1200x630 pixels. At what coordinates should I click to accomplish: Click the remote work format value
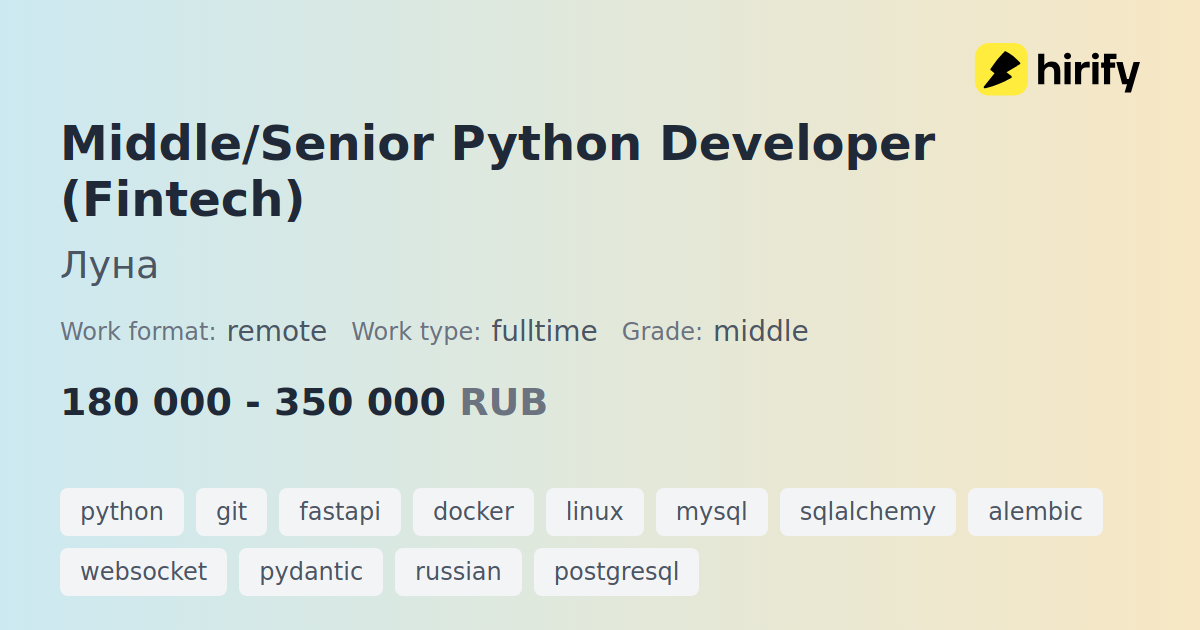pyautogui.click(x=277, y=331)
